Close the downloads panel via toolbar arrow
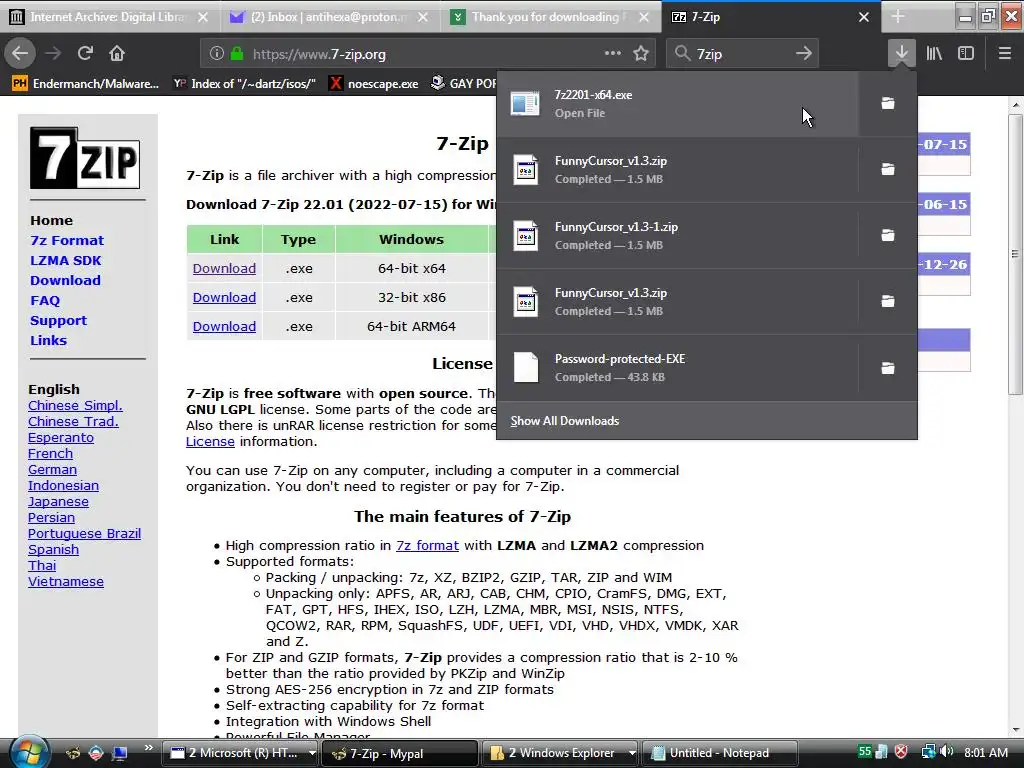Image resolution: width=1024 pixels, height=768 pixels. click(901, 54)
